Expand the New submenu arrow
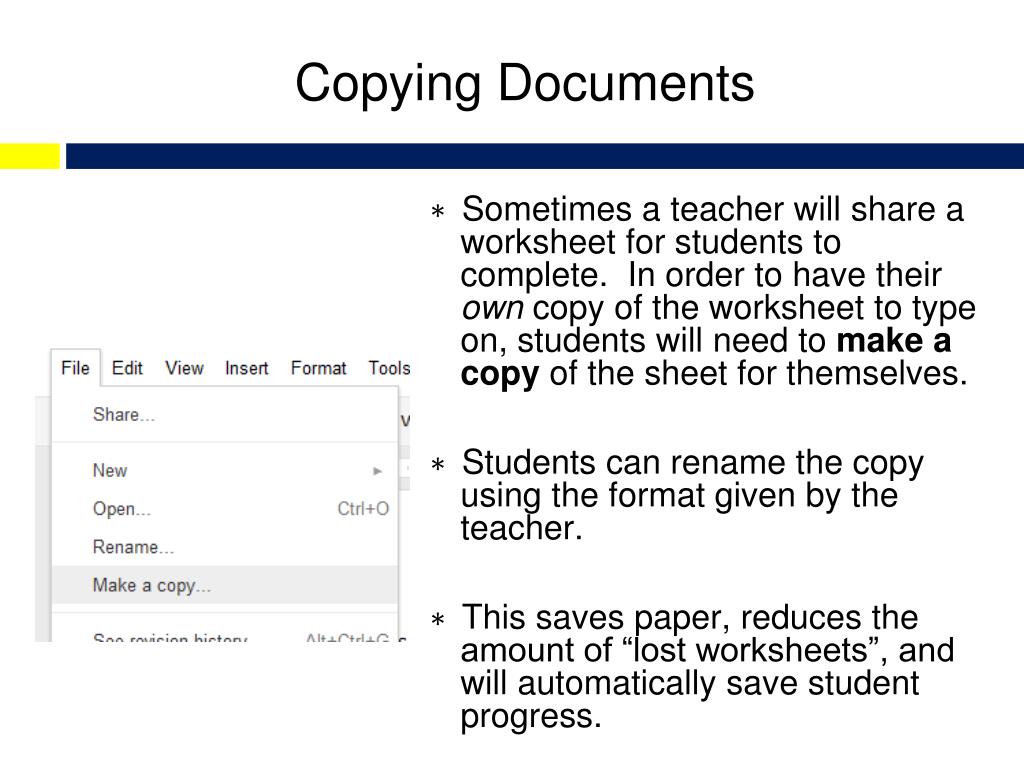This screenshot has height=768, width=1024. click(x=377, y=471)
